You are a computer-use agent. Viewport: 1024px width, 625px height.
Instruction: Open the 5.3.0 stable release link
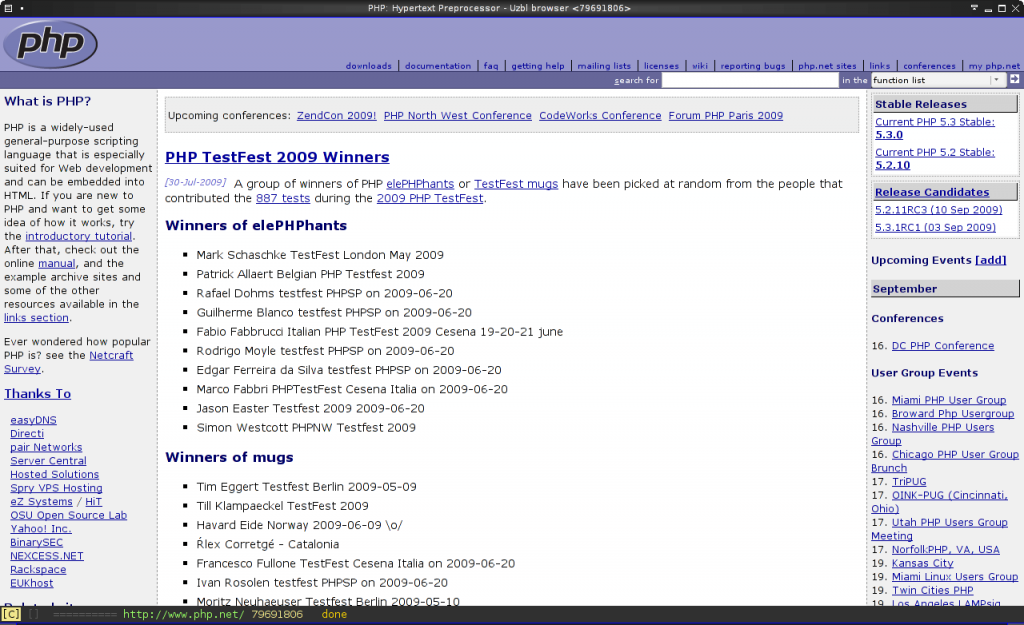(x=889, y=135)
